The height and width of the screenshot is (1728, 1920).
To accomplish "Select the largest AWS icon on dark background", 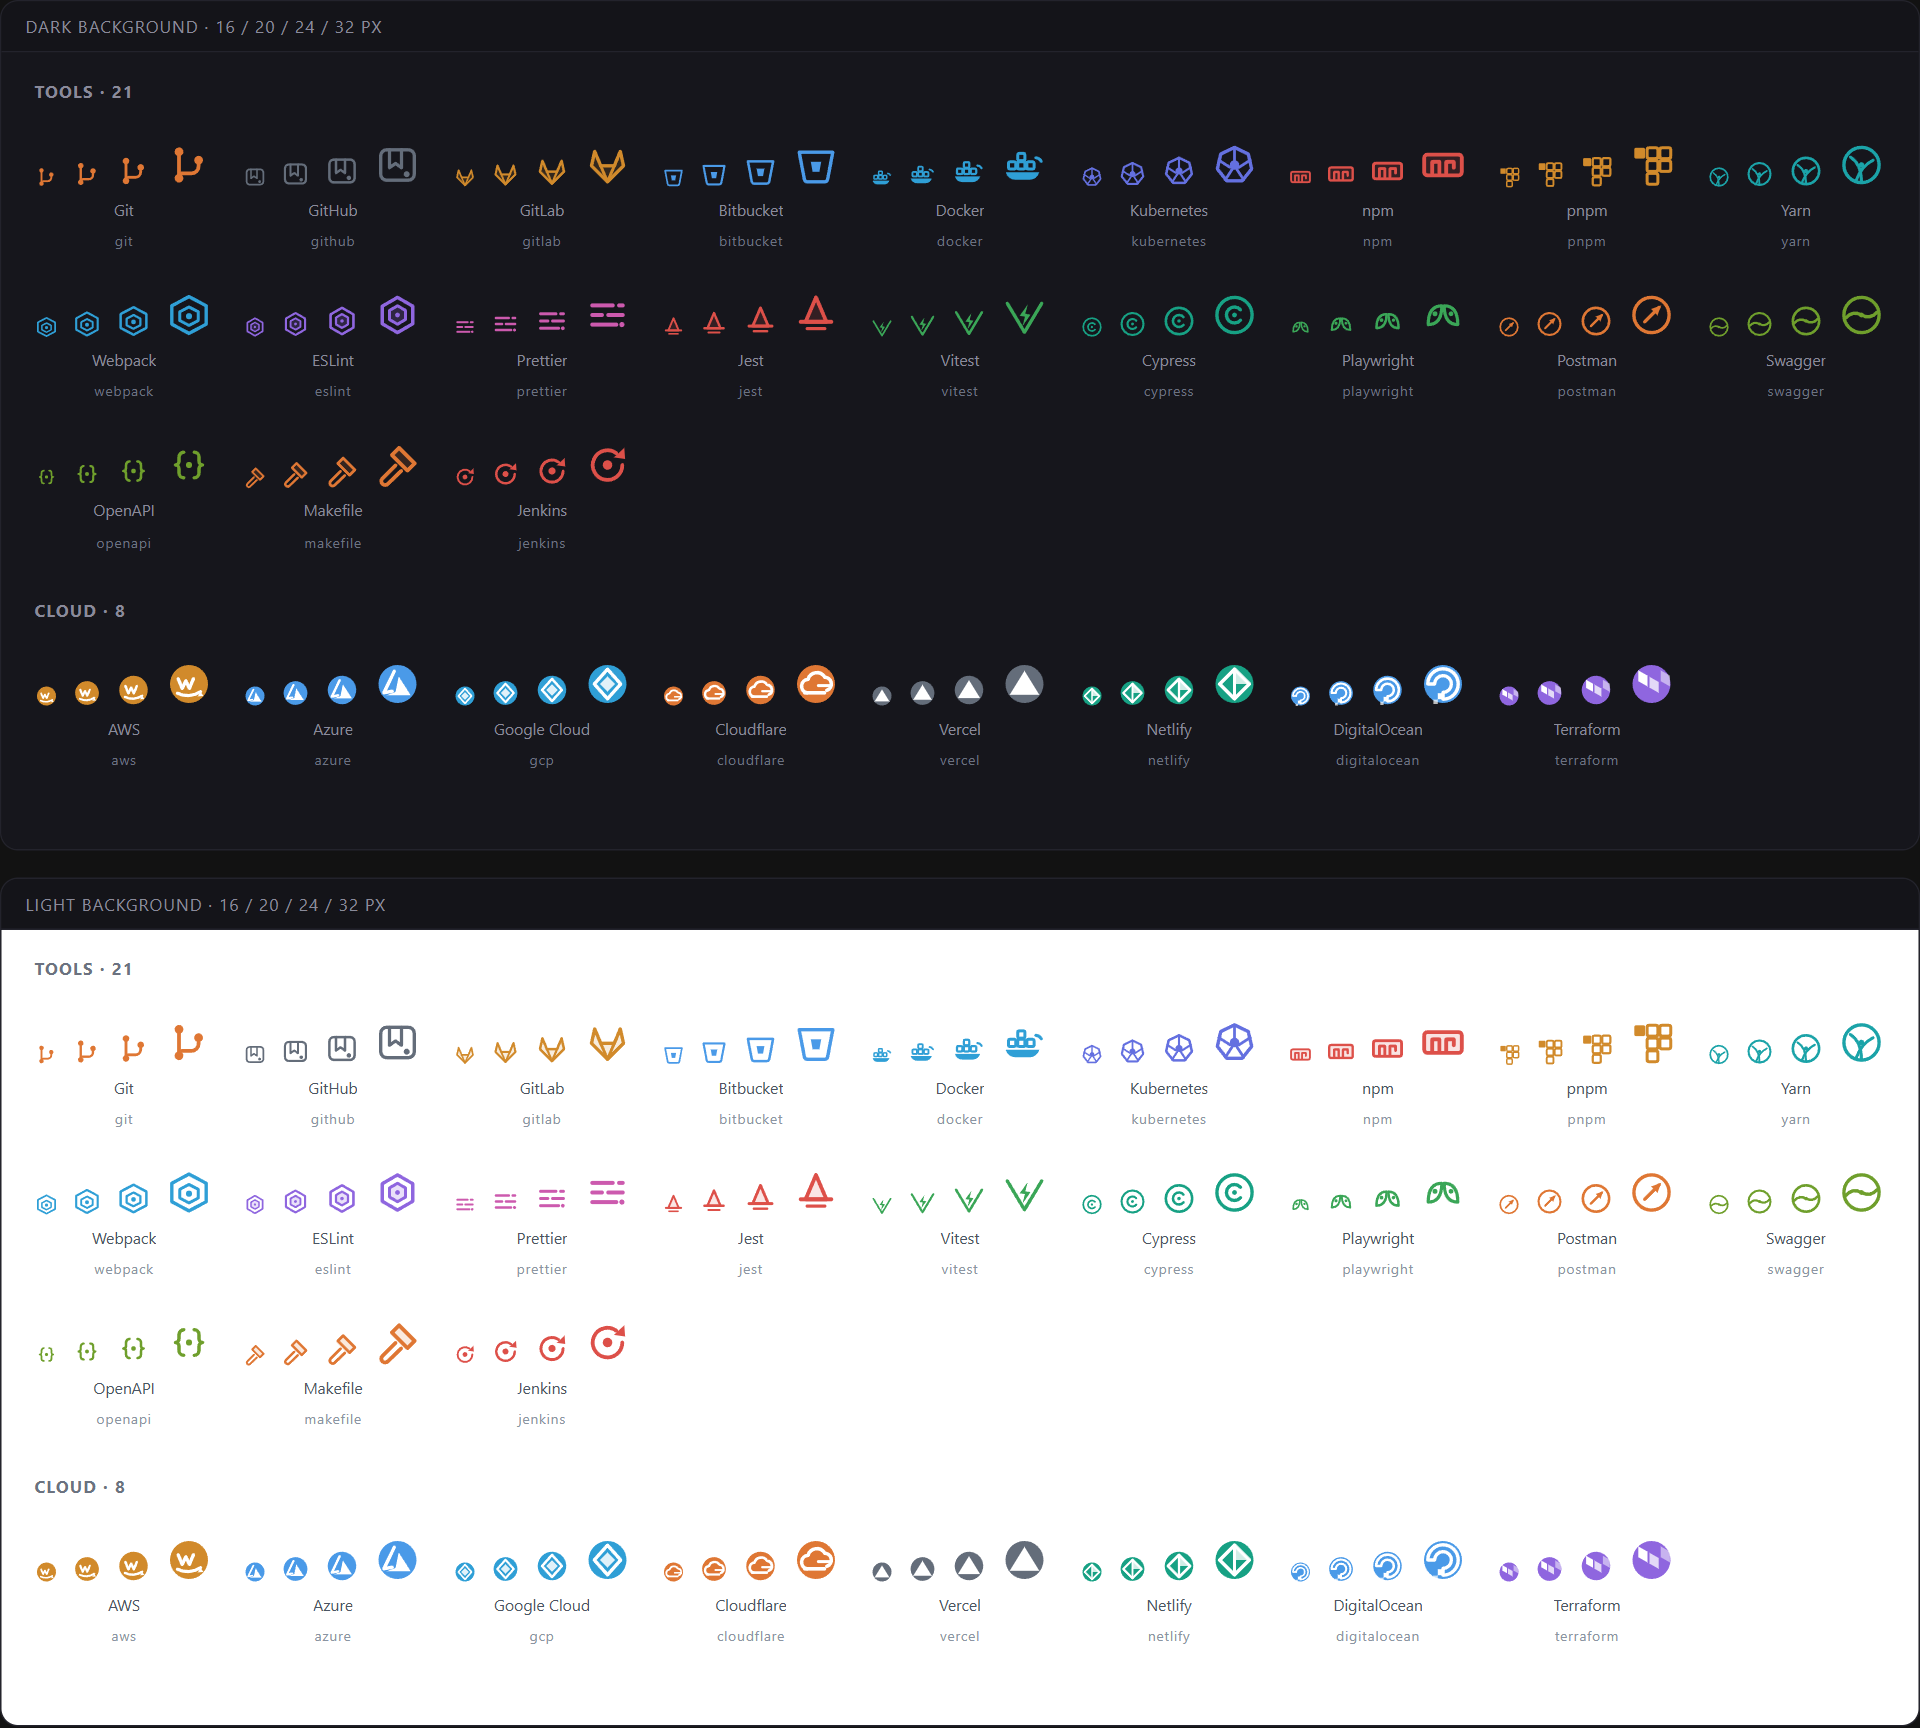I will coord(188,684).
